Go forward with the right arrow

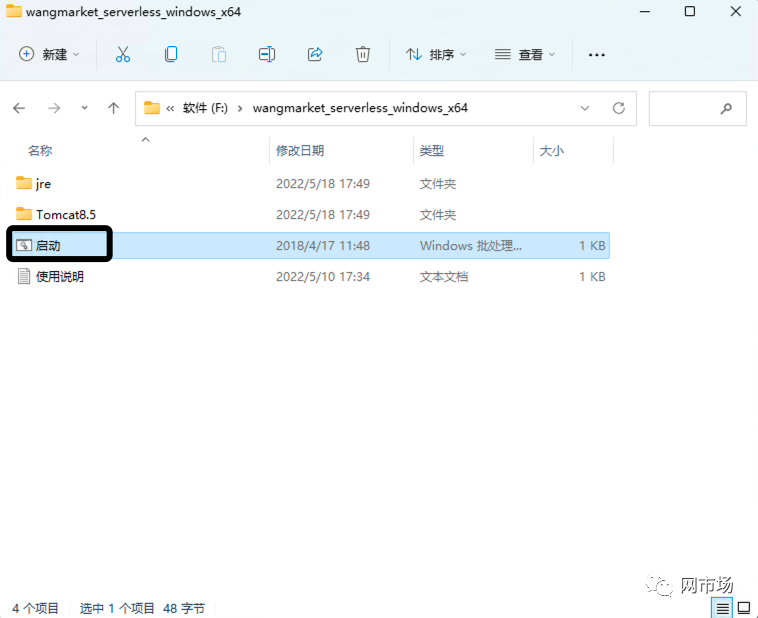click(54, 108)
